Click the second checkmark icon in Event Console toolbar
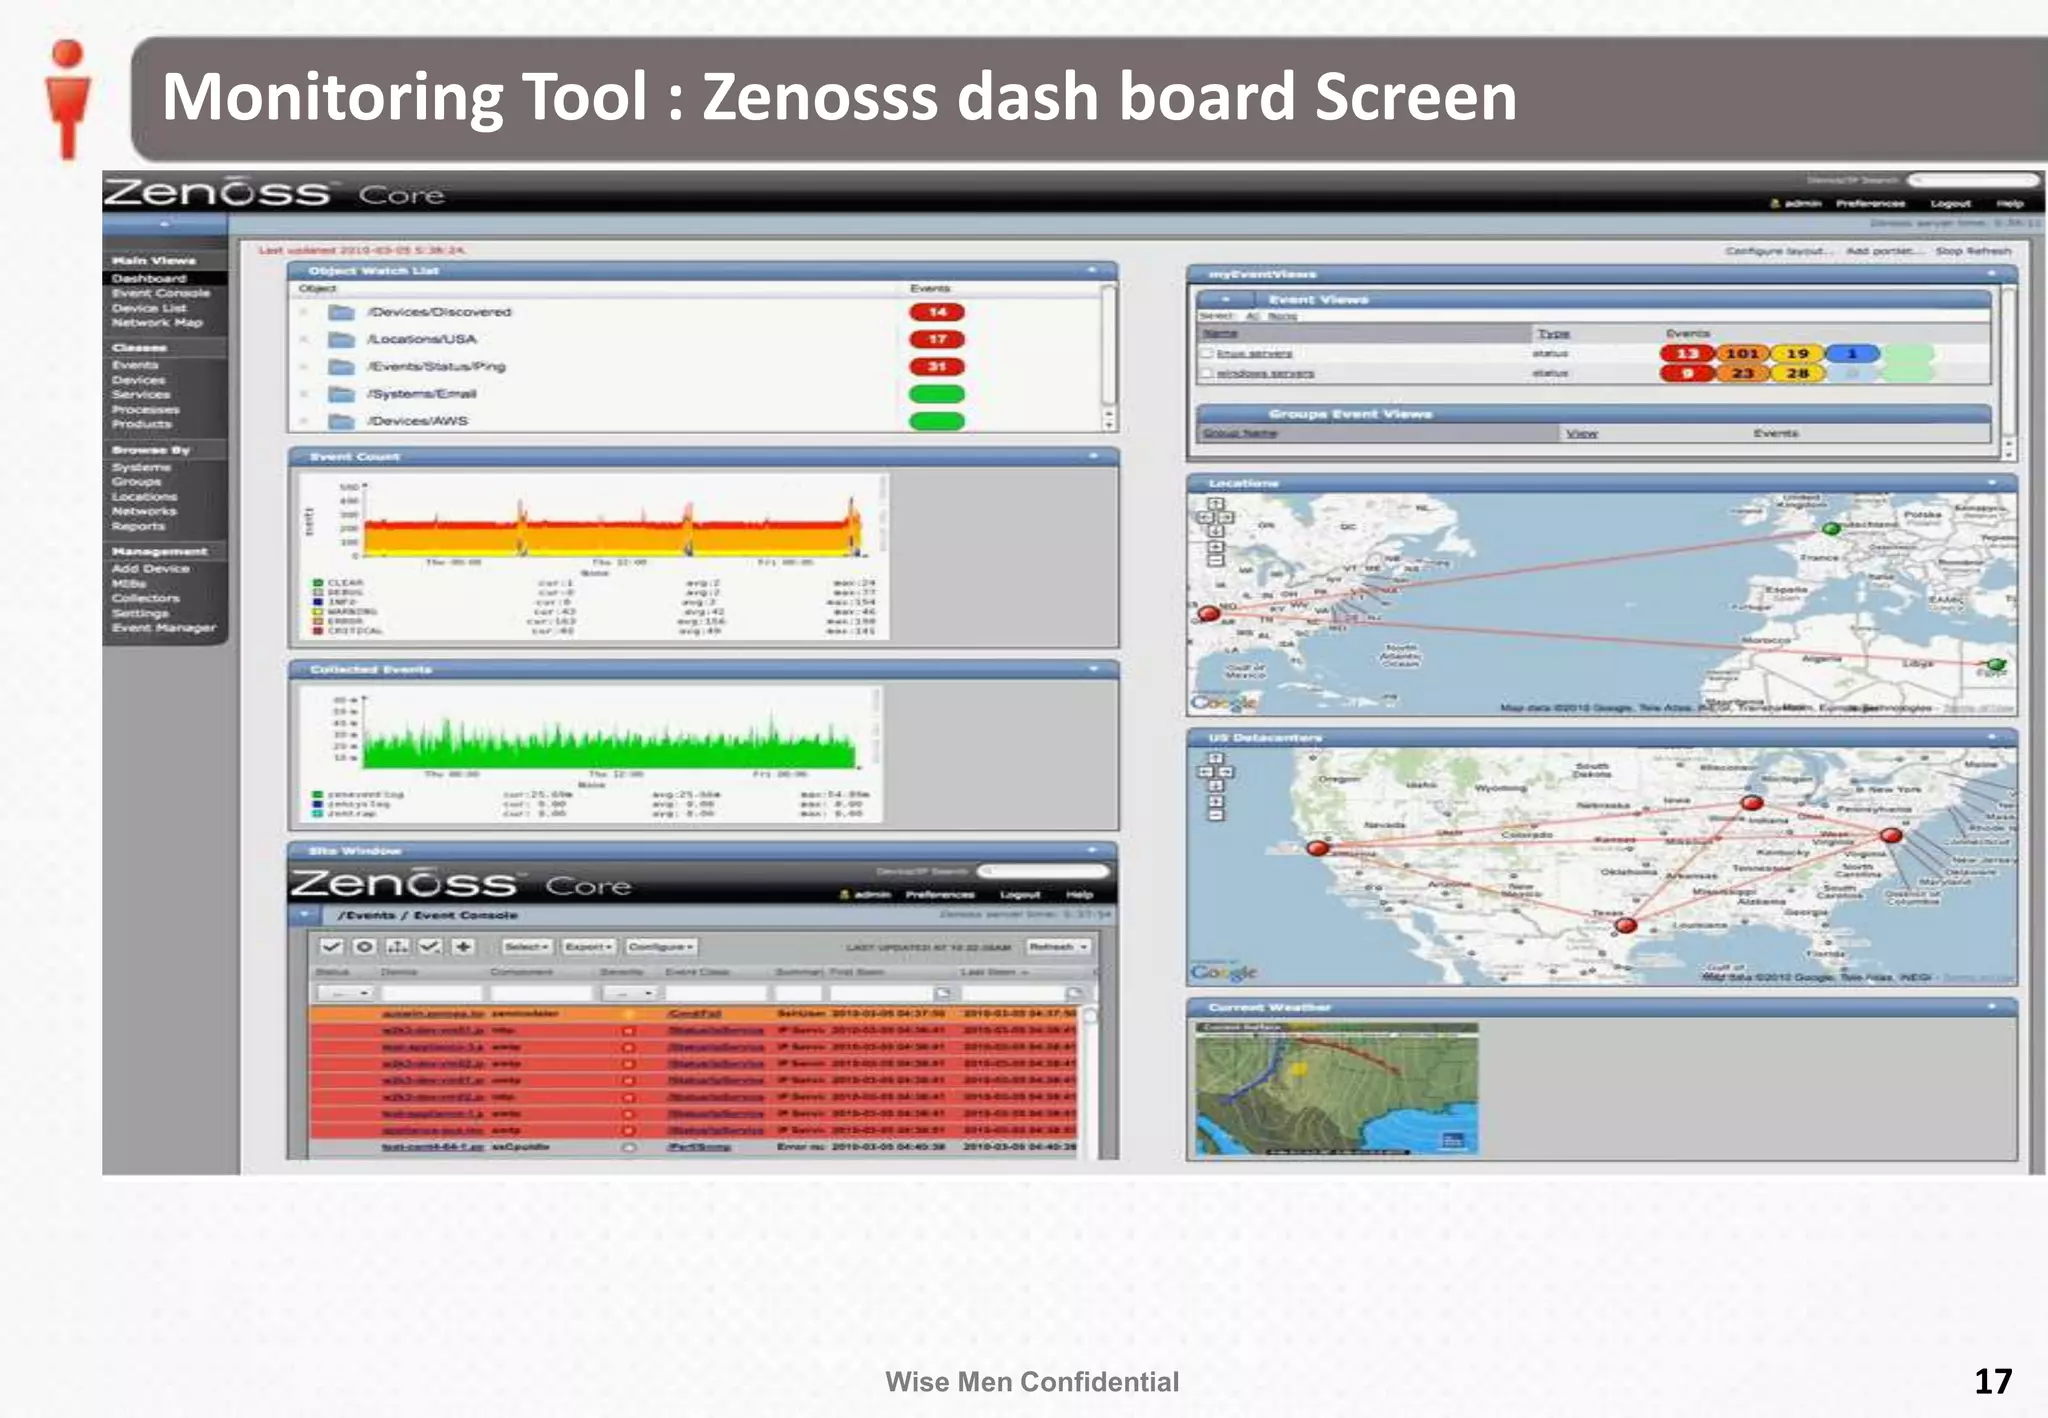The height and width of the screenshot is (1418, 2048). (430, 946)
